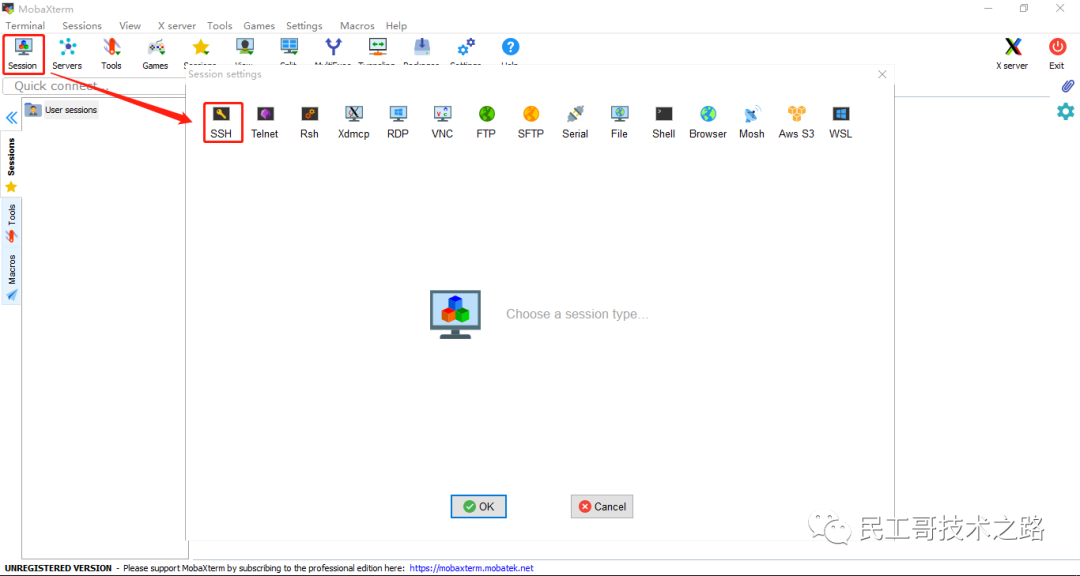Open the Servers toolbar button
Image resolution: width=1080 pixels, height=576 pixels.
(x=67, y=54)
